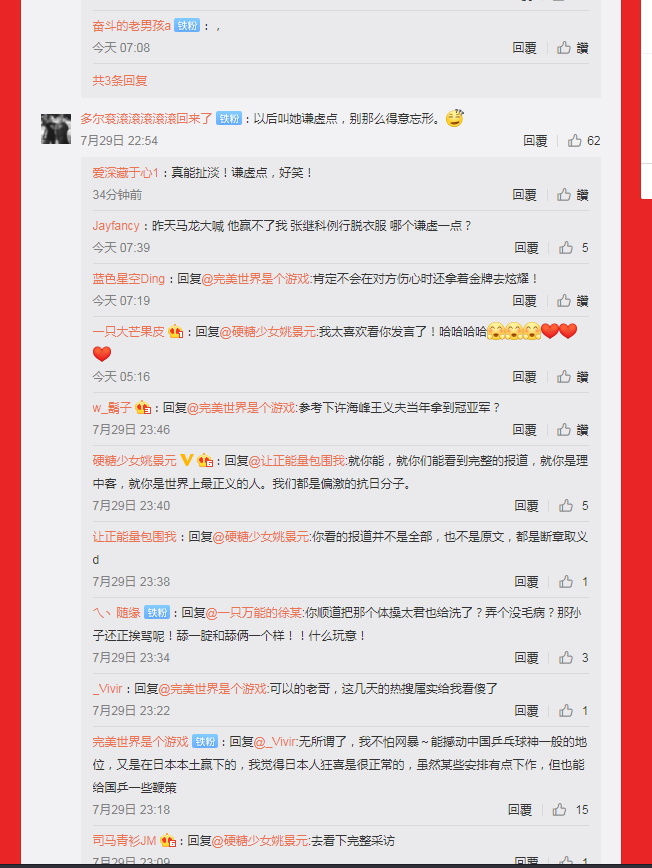
Task: Reply to 奋斗的老男孩a's comment
Action: tap(524, 48)
